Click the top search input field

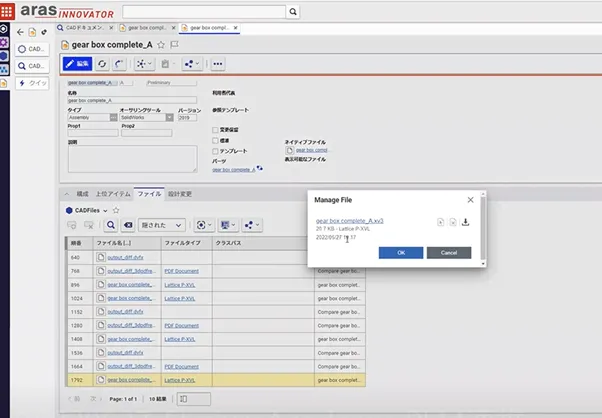[204, 12]
